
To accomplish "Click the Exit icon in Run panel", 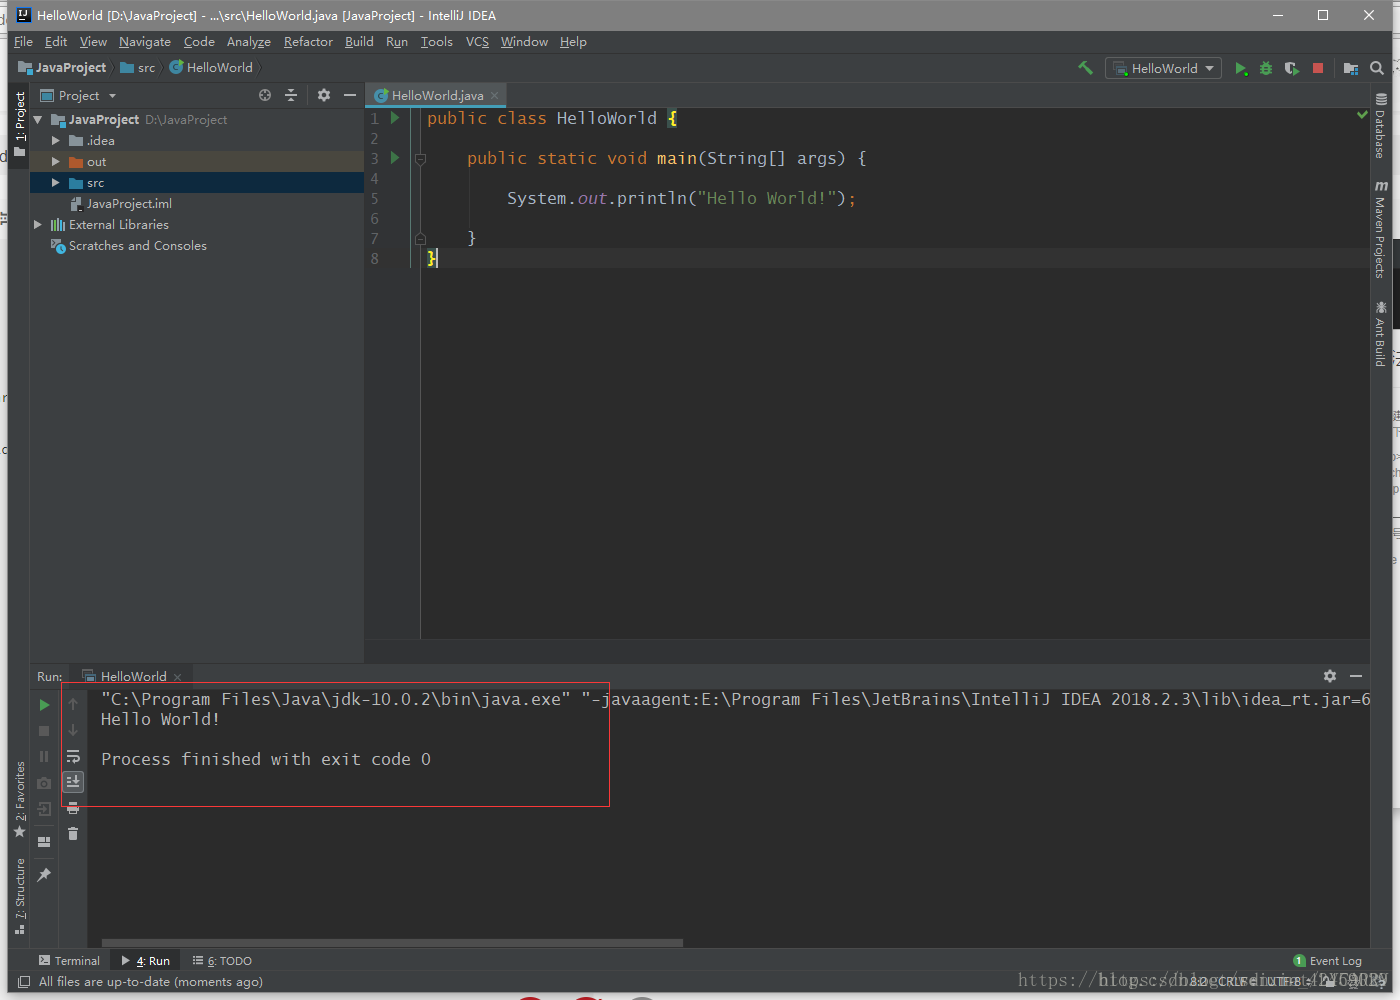I will [x=44, y=809].
